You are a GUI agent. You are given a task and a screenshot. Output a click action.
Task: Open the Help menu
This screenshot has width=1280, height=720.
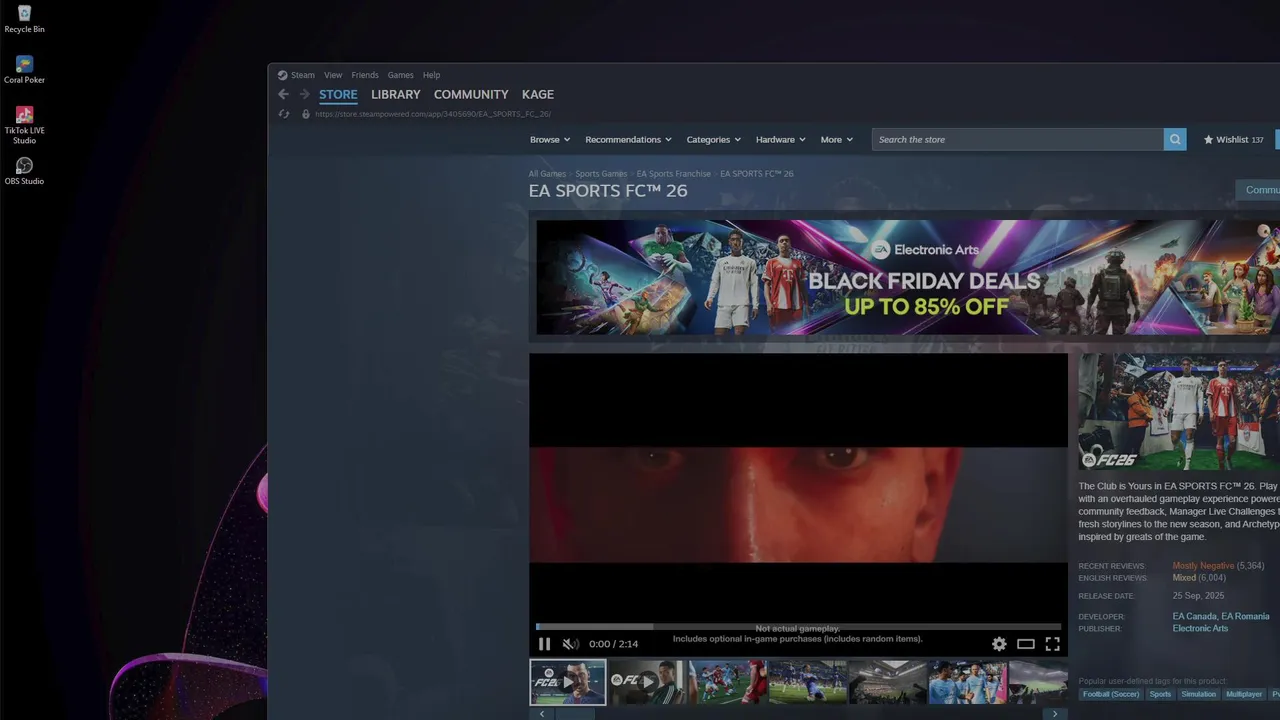point(431,75)
